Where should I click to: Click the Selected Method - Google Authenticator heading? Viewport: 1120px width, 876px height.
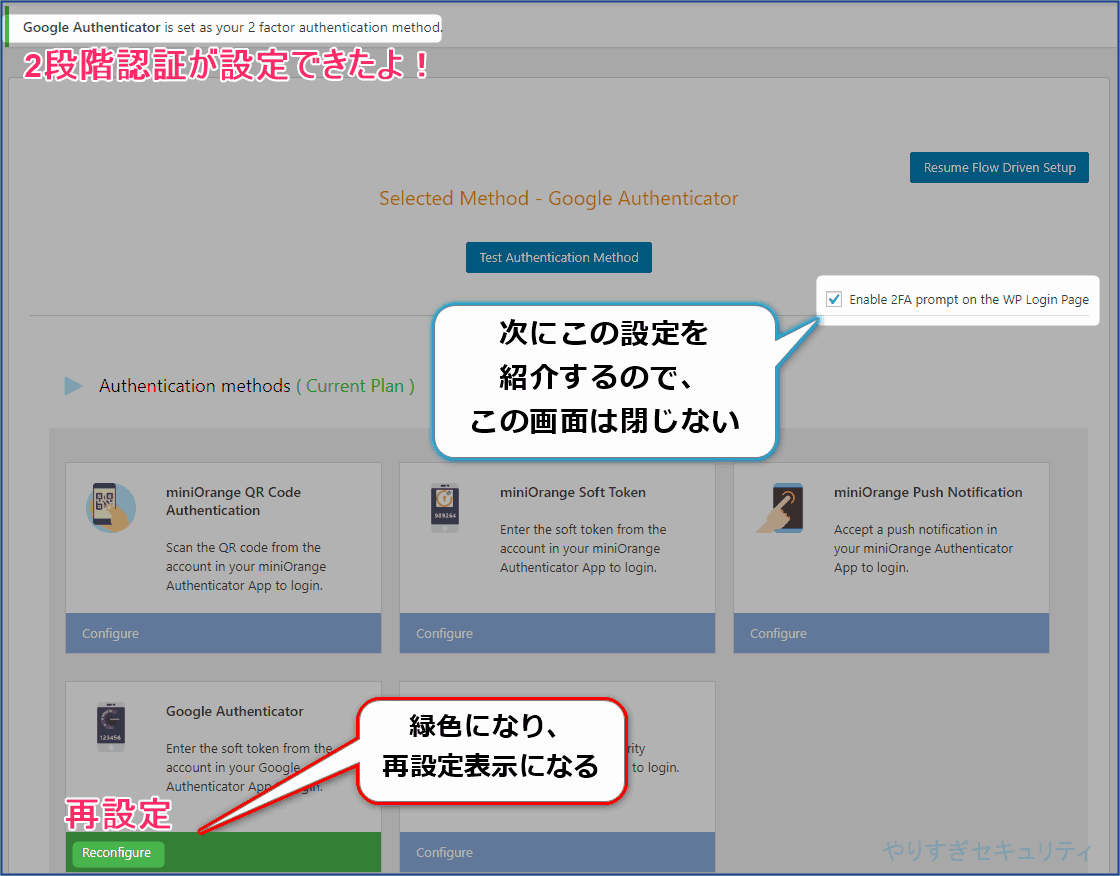(x=559, y=198)
